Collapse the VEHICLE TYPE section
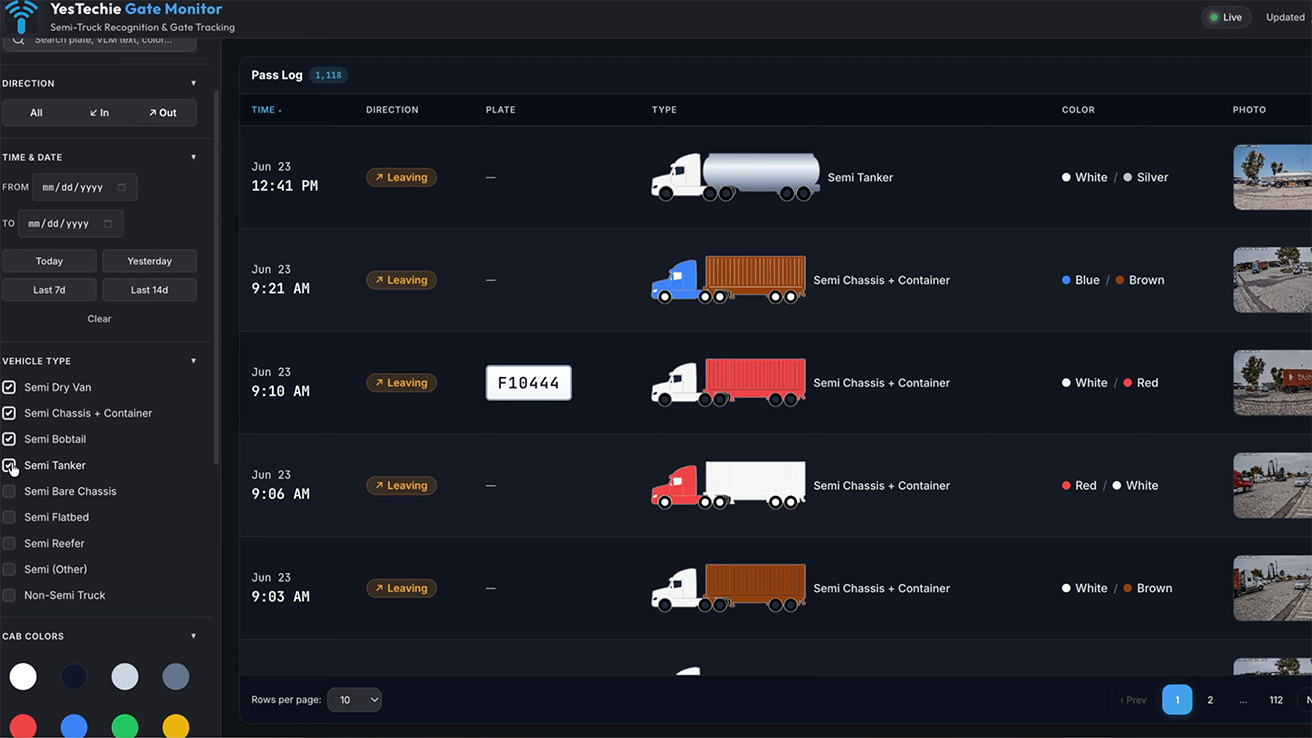1312x738 pixels. (x=194, y=361)
